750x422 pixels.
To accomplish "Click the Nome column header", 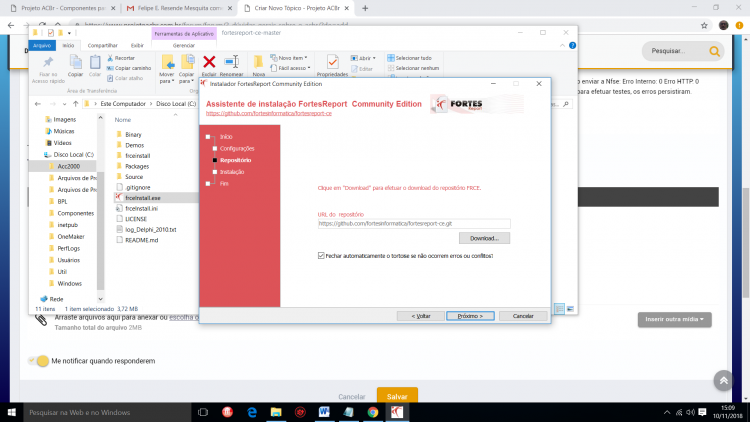I will click(x=123, y=120).
